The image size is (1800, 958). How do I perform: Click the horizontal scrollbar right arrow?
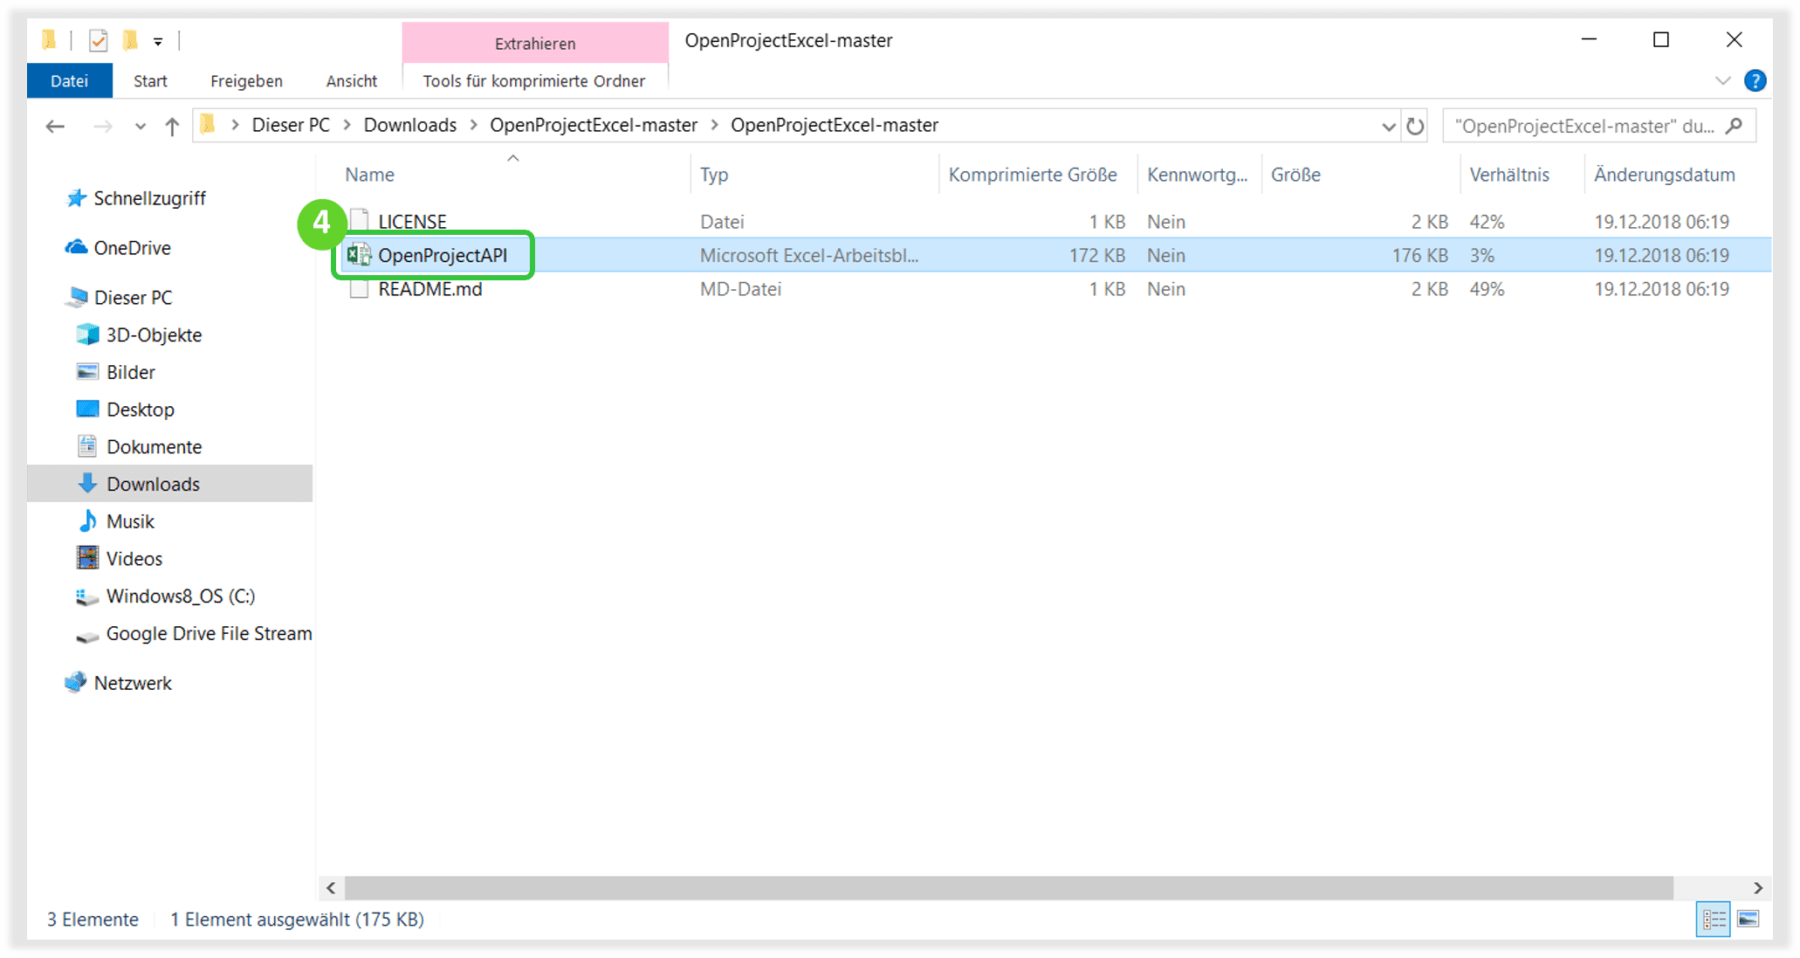(x=1758, y=888)
